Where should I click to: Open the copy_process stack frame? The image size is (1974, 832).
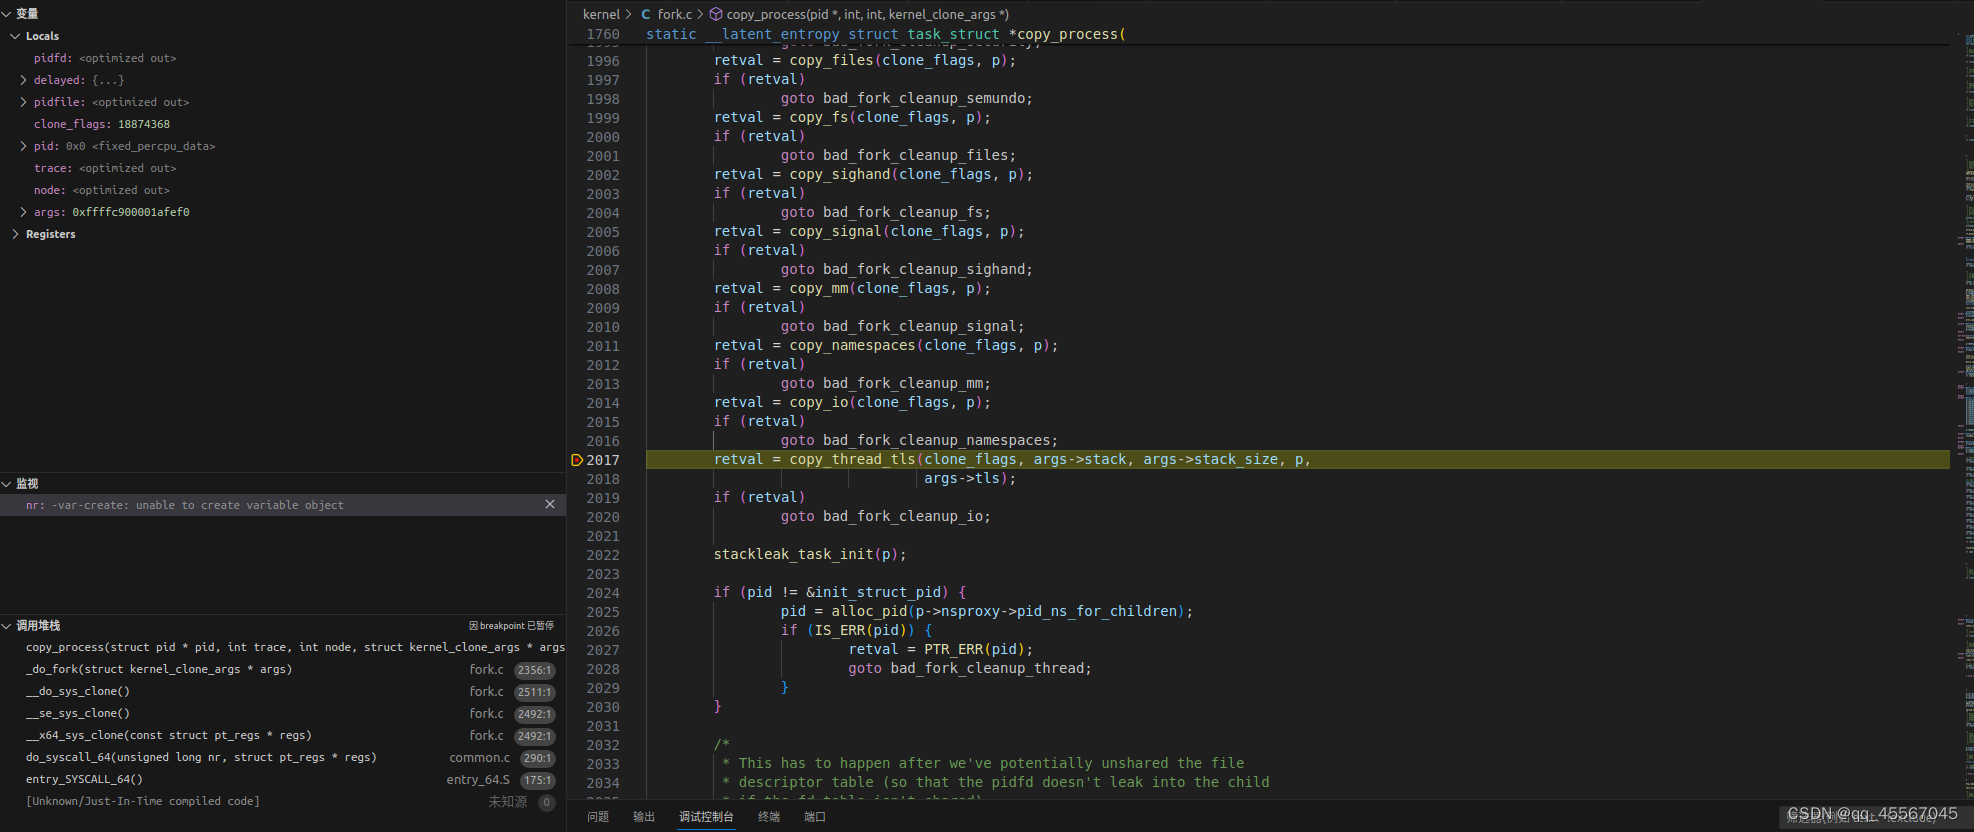[x=283, y=648]
